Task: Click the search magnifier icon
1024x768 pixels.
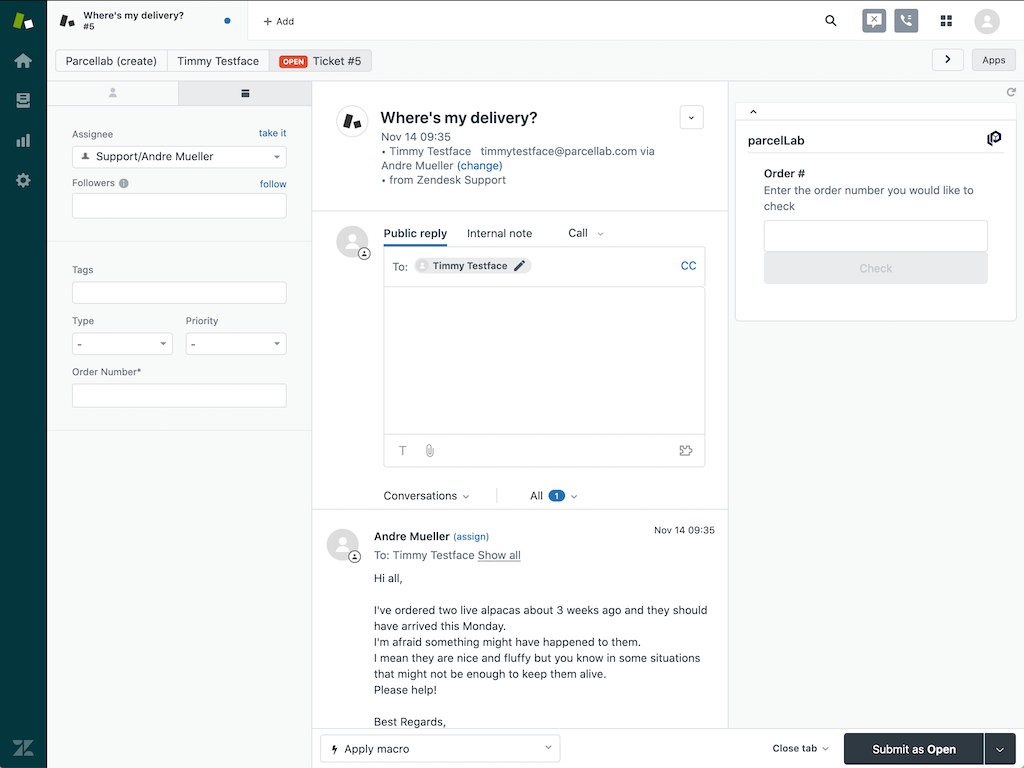Action: click(x=831, y=21)
